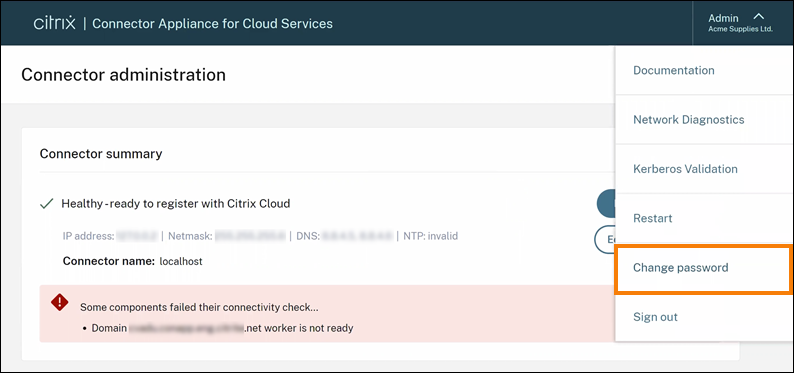Viewport: 794px width, 373px height.
Task: Click the partially hidden blue button
Action: tap(606, 203)
